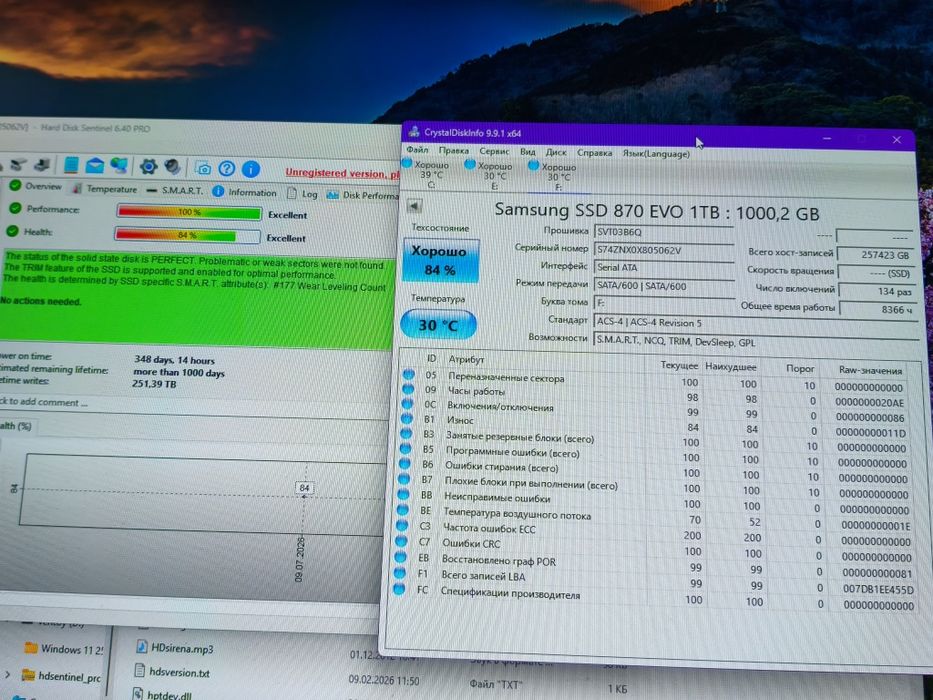933x700 pixels.
Task: Click the green check icon beside Health
Action: coord(12,231)
